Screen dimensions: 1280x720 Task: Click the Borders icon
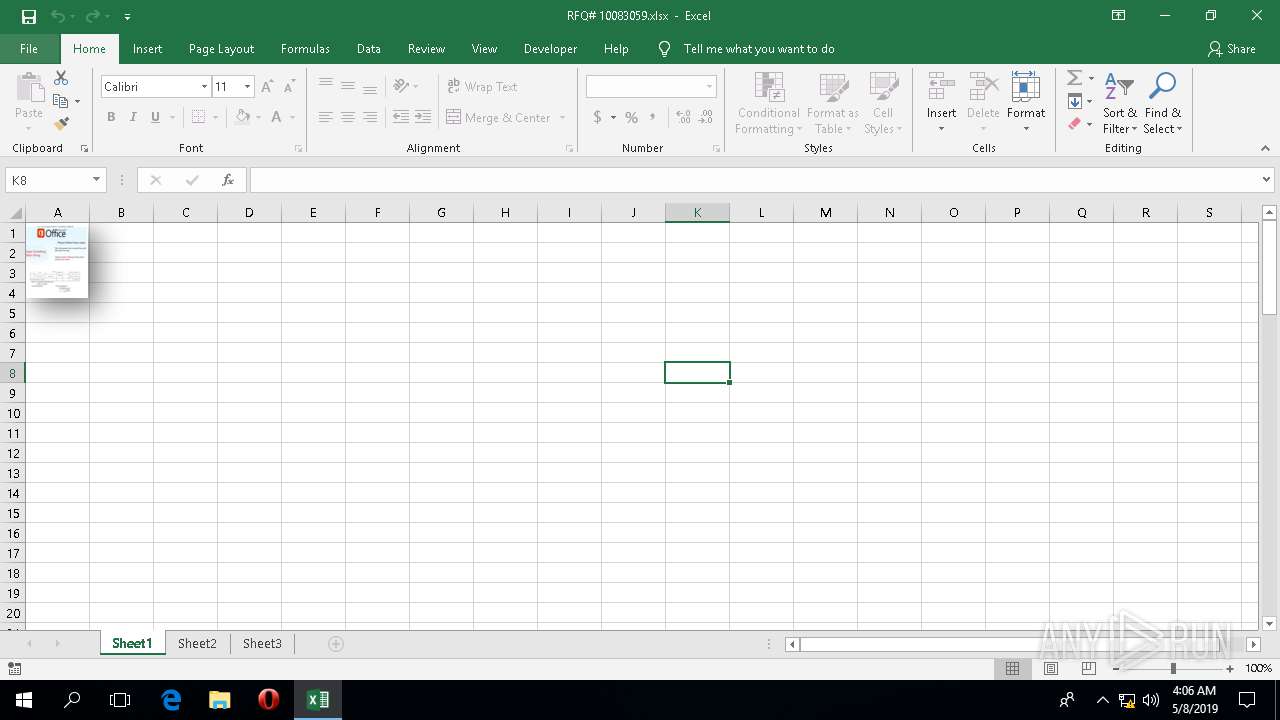coord(198,117)
